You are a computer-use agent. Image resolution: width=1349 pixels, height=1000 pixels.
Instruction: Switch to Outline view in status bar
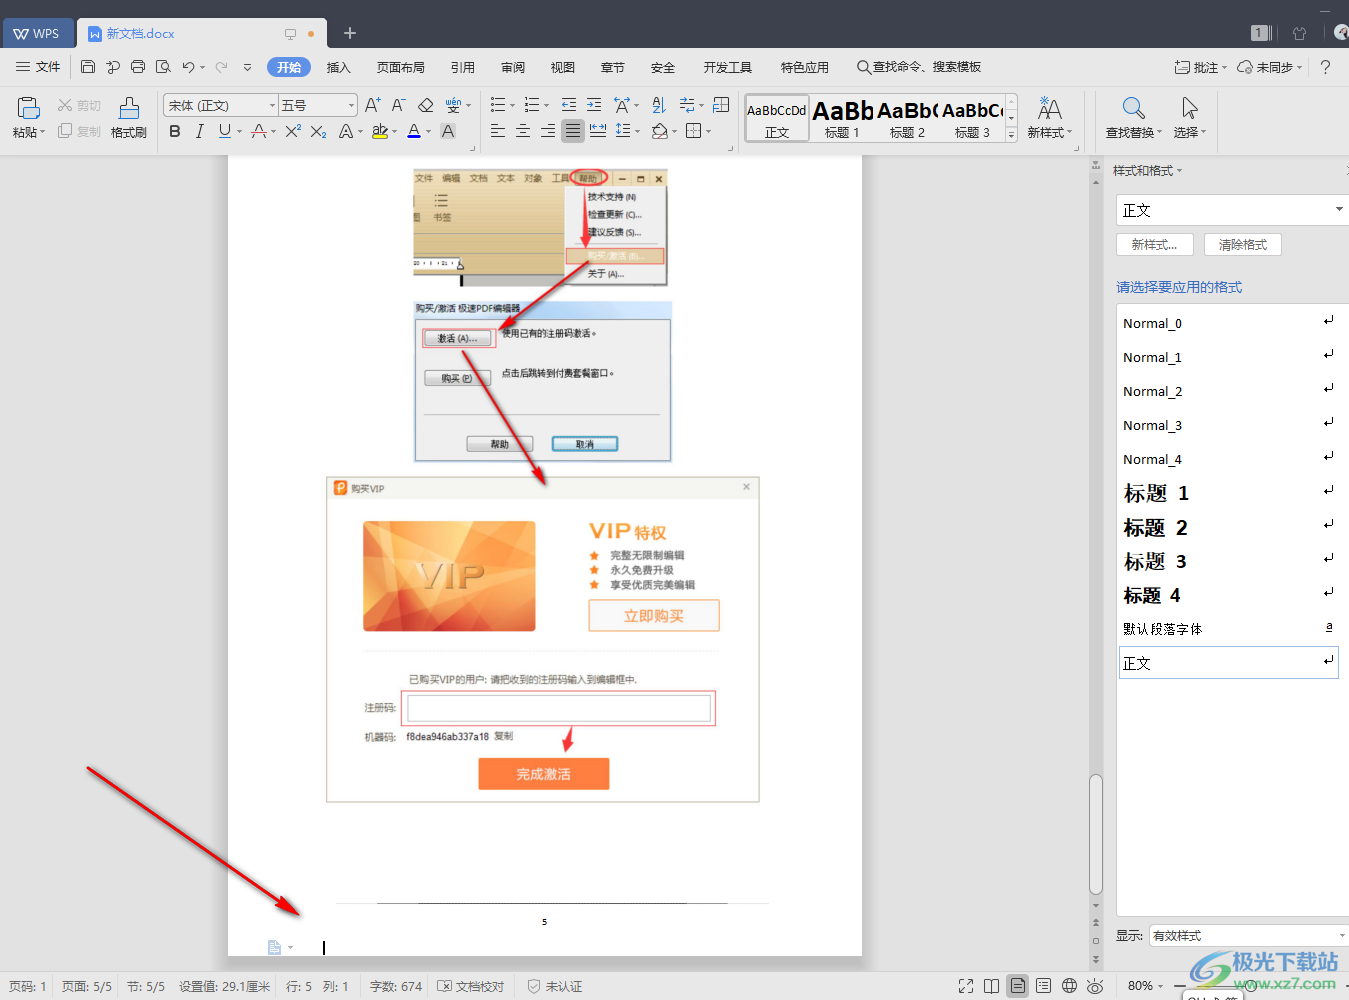click(1043, 986)
